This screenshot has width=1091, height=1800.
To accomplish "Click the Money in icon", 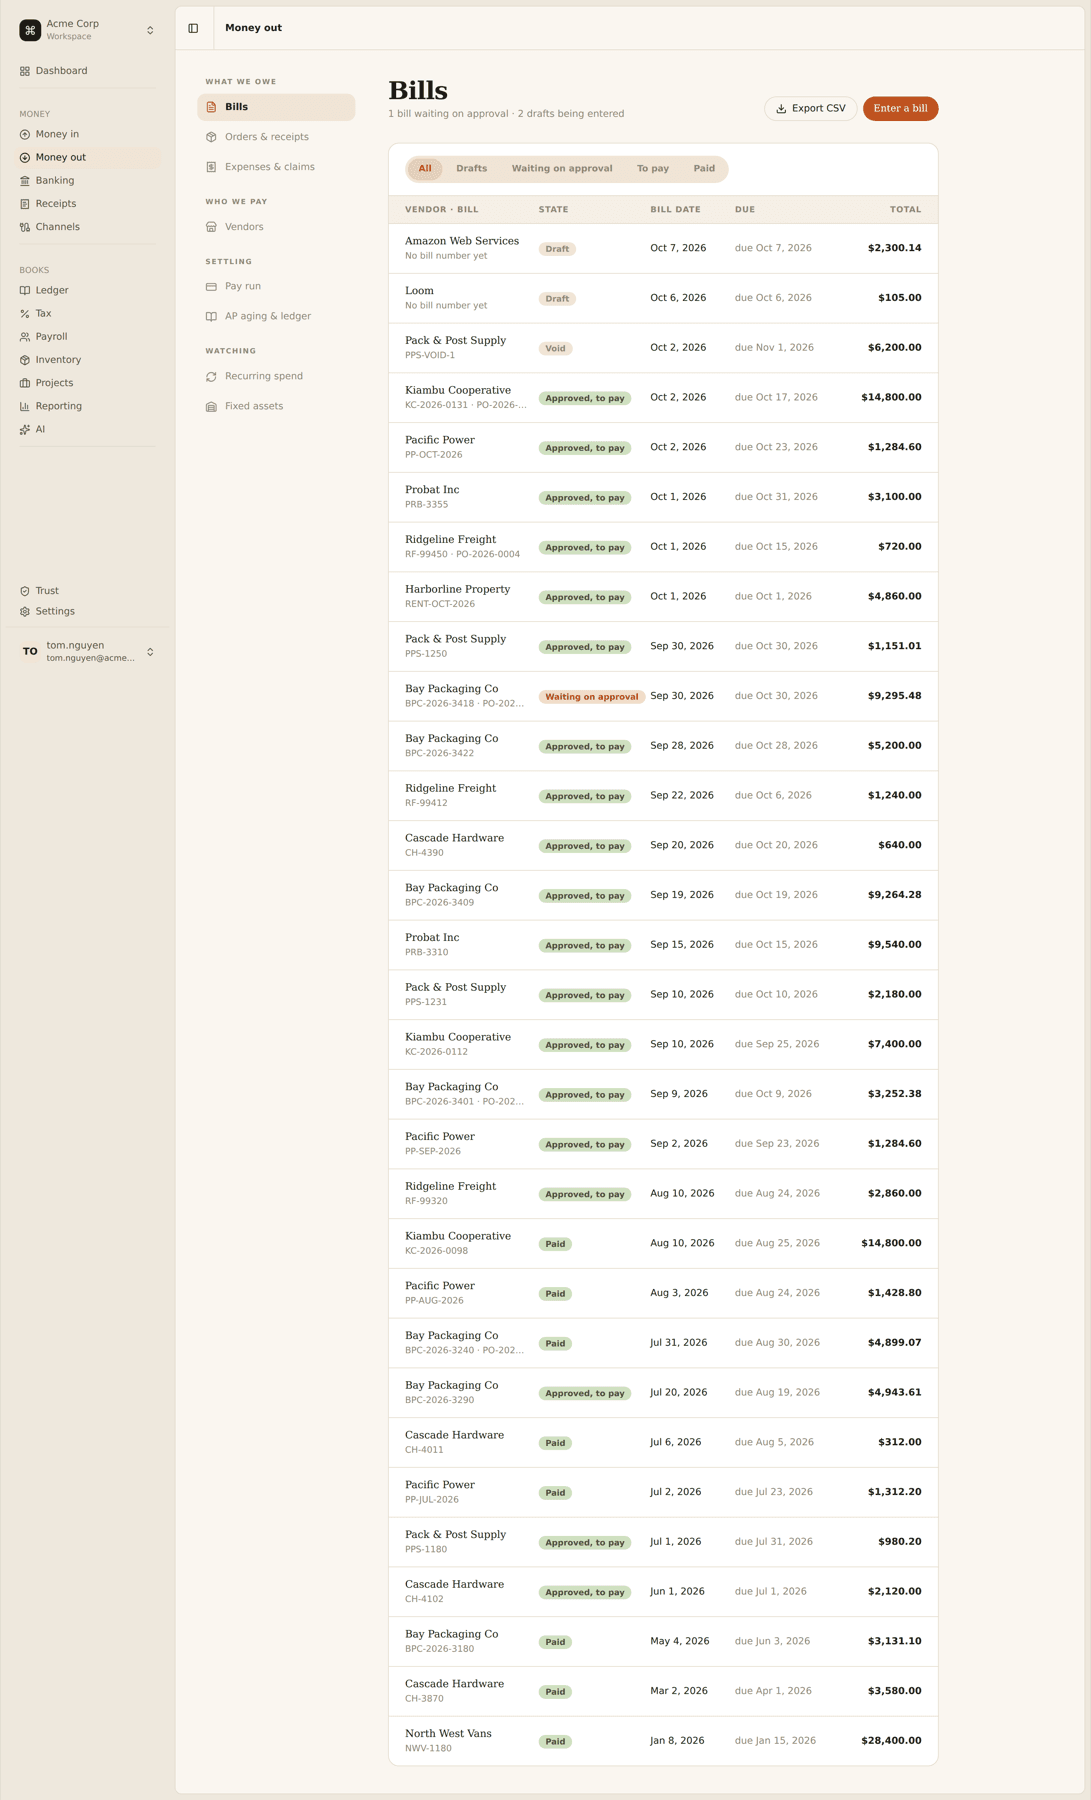I will [x=25, y=134].
